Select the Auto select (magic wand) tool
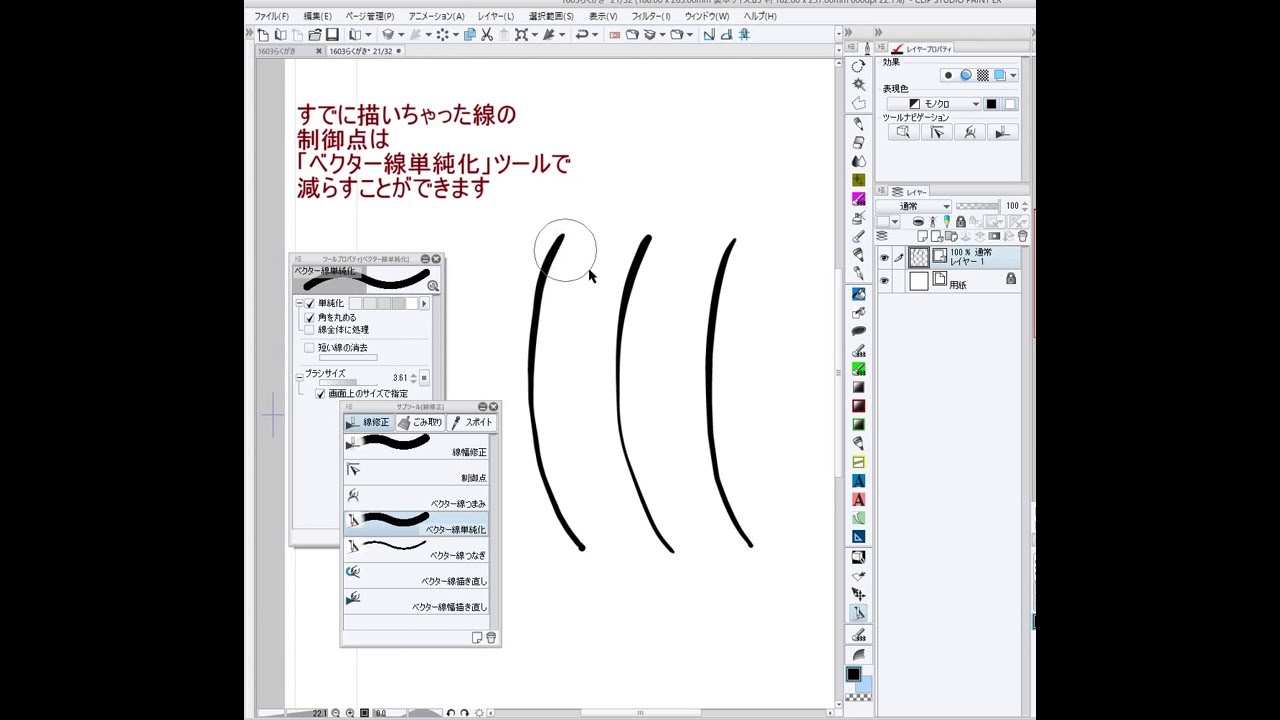Viewport: 1280px width, 720px height. click(x=858, y=85)
